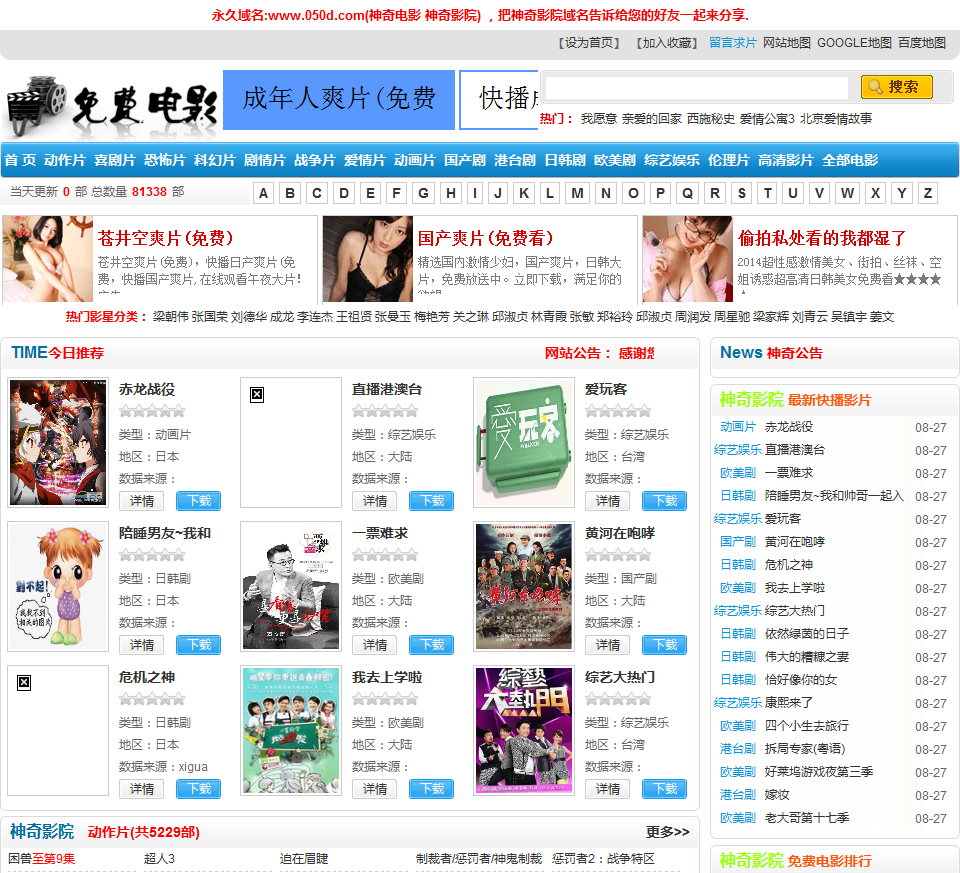Select letter S in alphabet index
Screen dimensions: 960x873
point(741,193)
